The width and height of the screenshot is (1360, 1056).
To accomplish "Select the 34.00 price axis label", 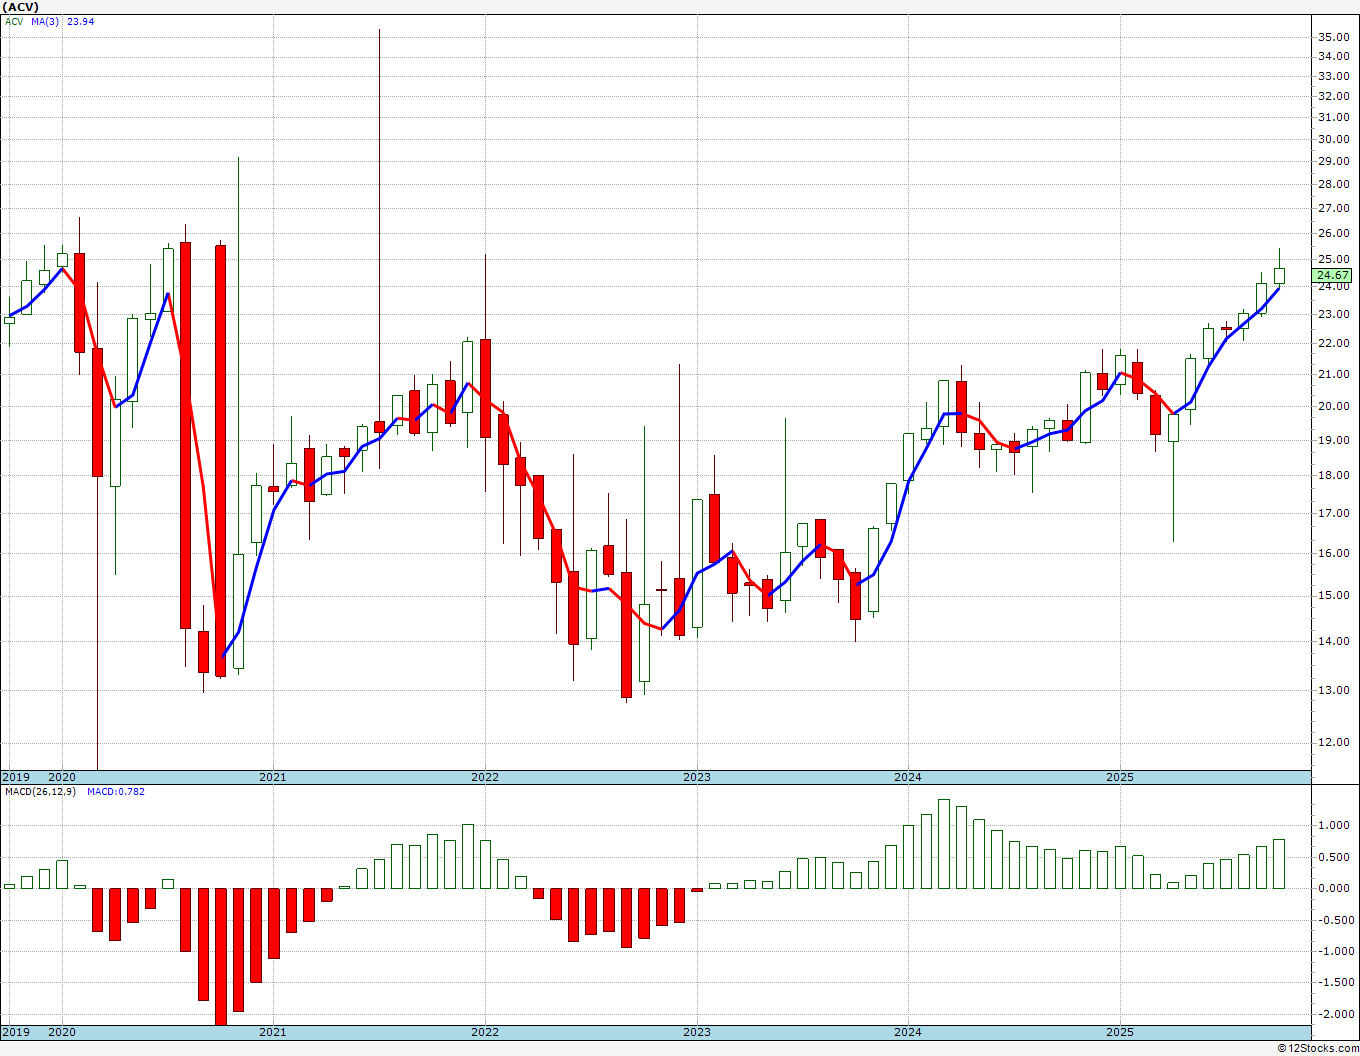I will click(1334, 56).
